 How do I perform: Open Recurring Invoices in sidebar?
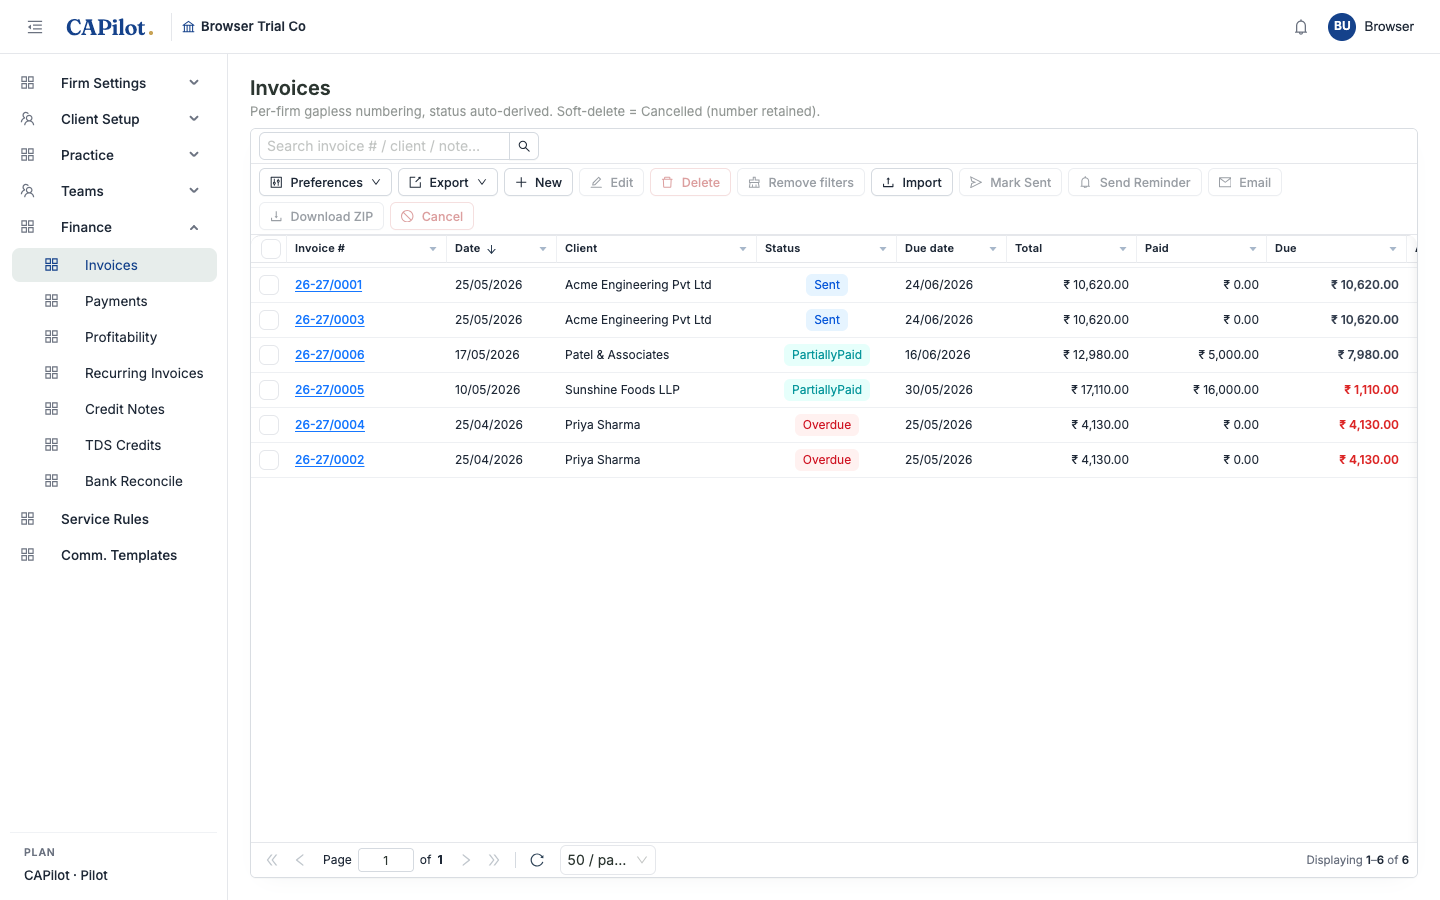tap(114, 373)
